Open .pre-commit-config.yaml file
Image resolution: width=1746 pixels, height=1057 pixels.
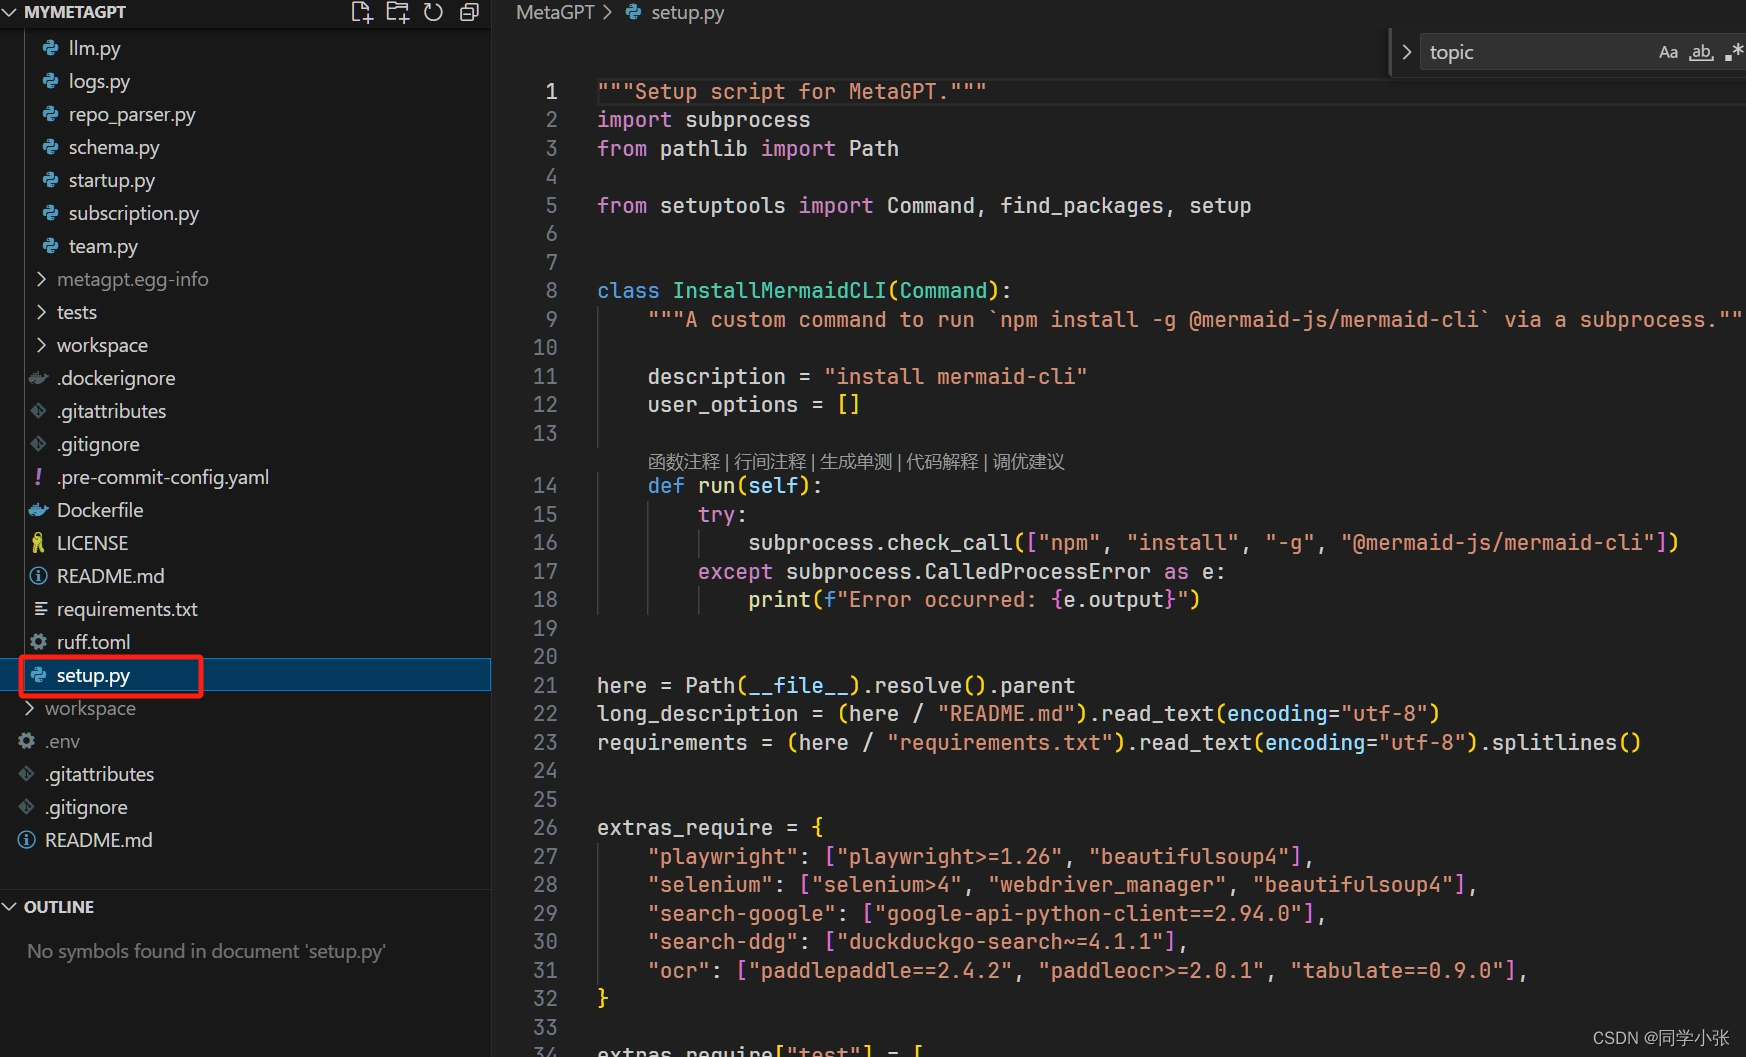point(163,477)
